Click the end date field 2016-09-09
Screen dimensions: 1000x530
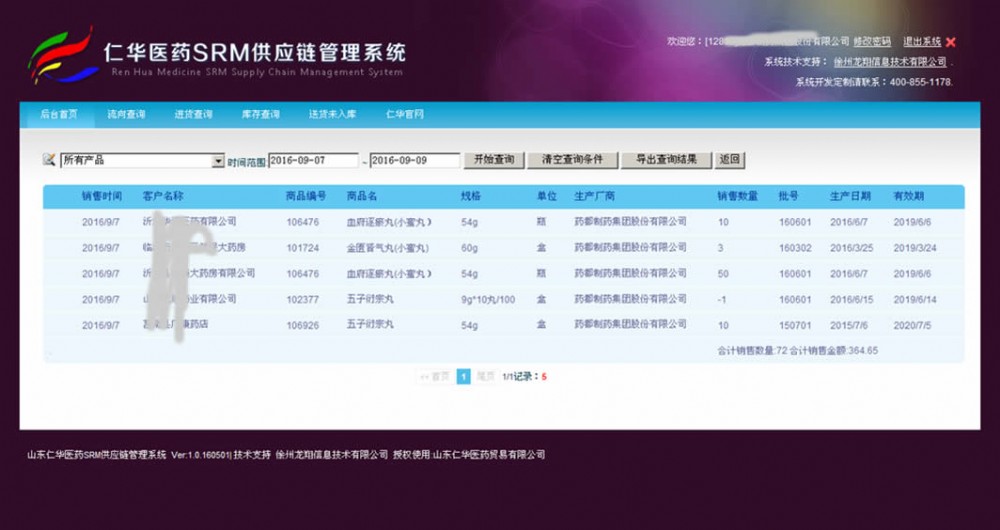(414, 160)
